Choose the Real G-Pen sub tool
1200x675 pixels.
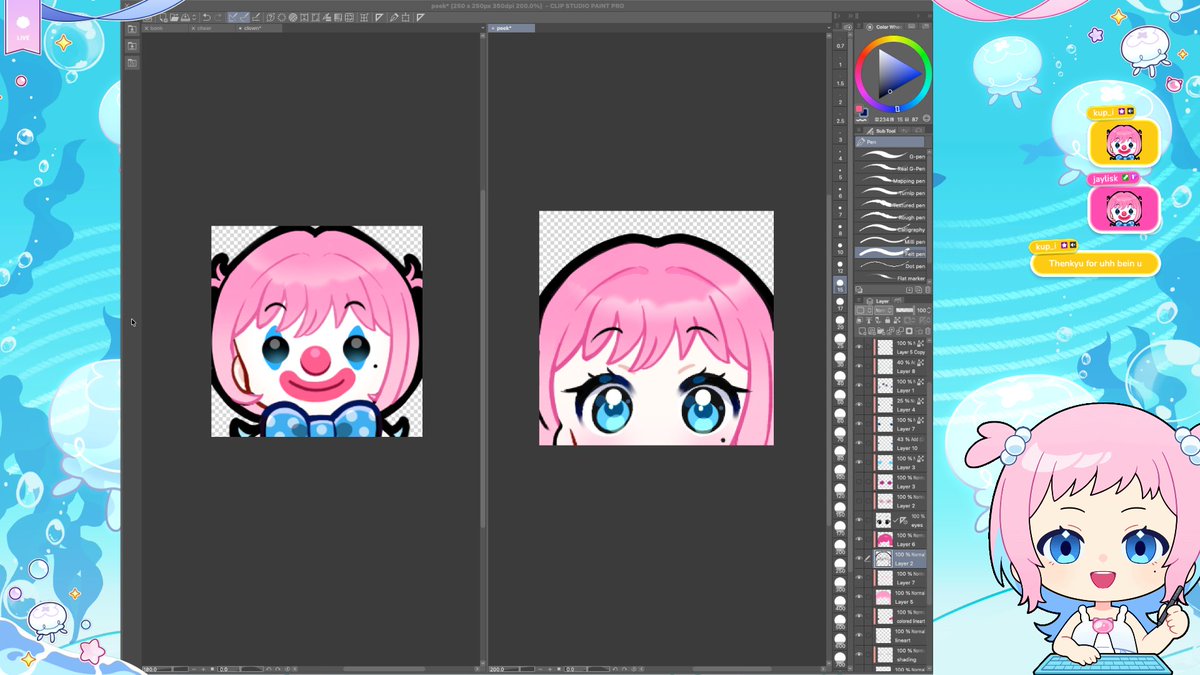click(890, 168)
